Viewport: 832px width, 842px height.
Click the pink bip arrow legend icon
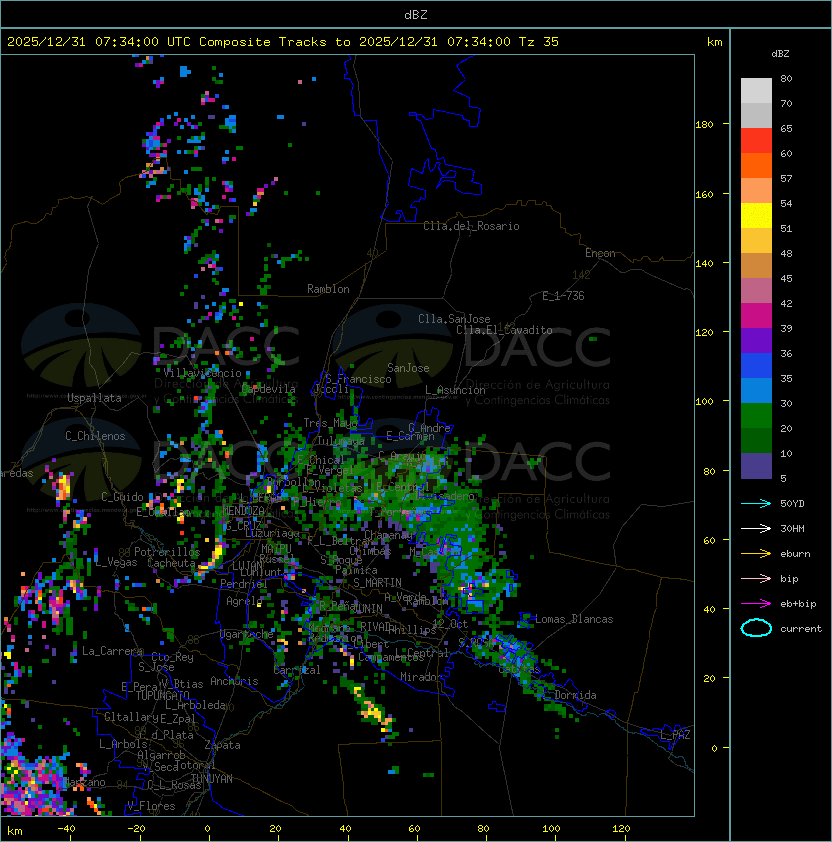(x=756, y=579)
